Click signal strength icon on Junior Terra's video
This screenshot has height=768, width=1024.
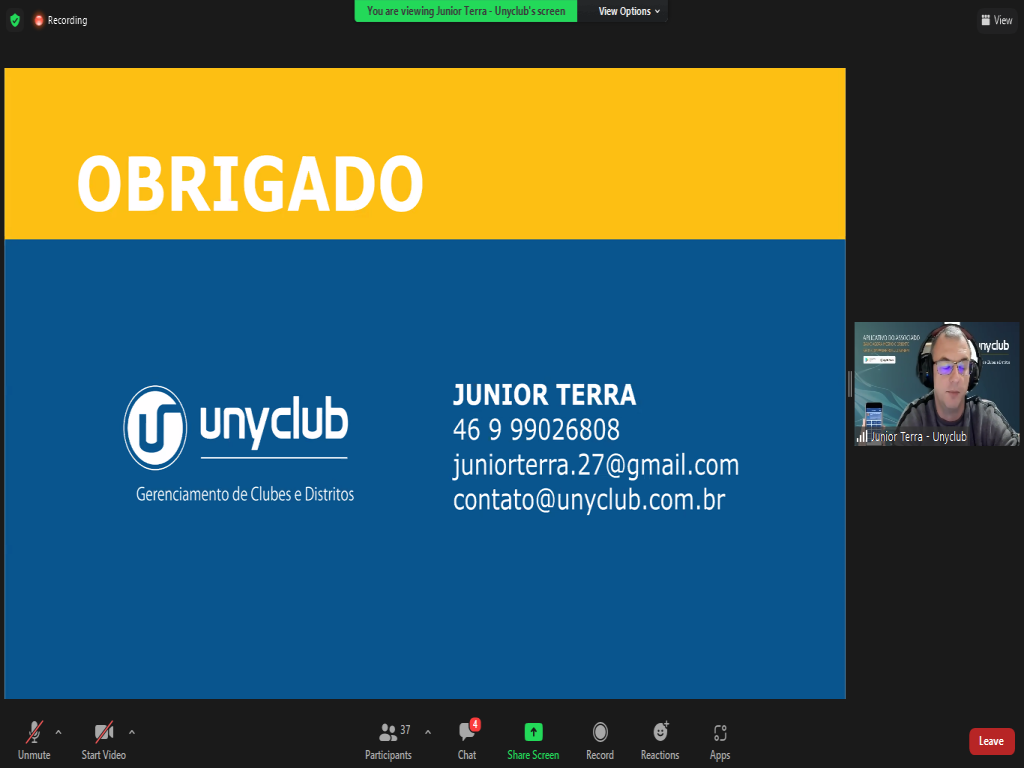click(x=862, y=437)
